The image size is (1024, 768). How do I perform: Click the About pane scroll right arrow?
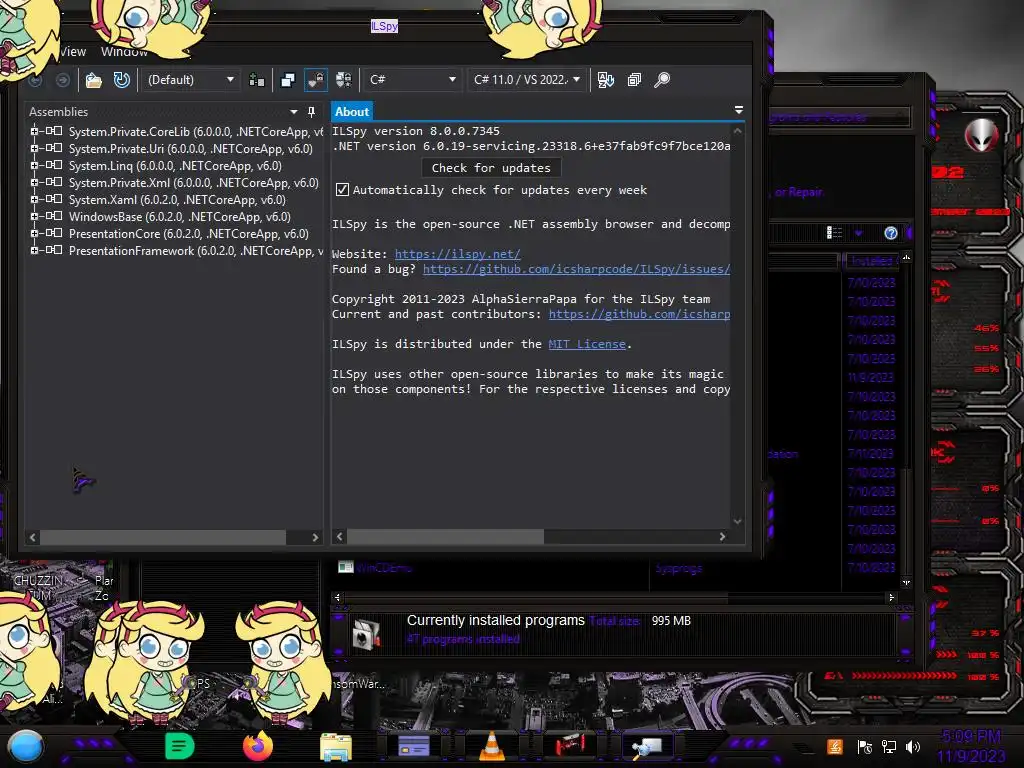click(722, 536)
